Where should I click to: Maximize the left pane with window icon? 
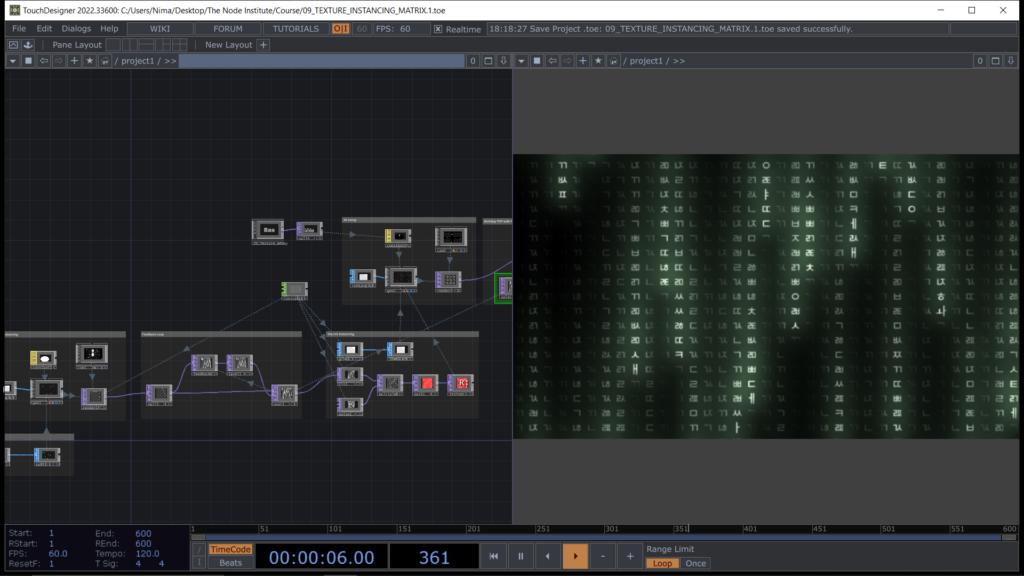[x=488, y=61]
